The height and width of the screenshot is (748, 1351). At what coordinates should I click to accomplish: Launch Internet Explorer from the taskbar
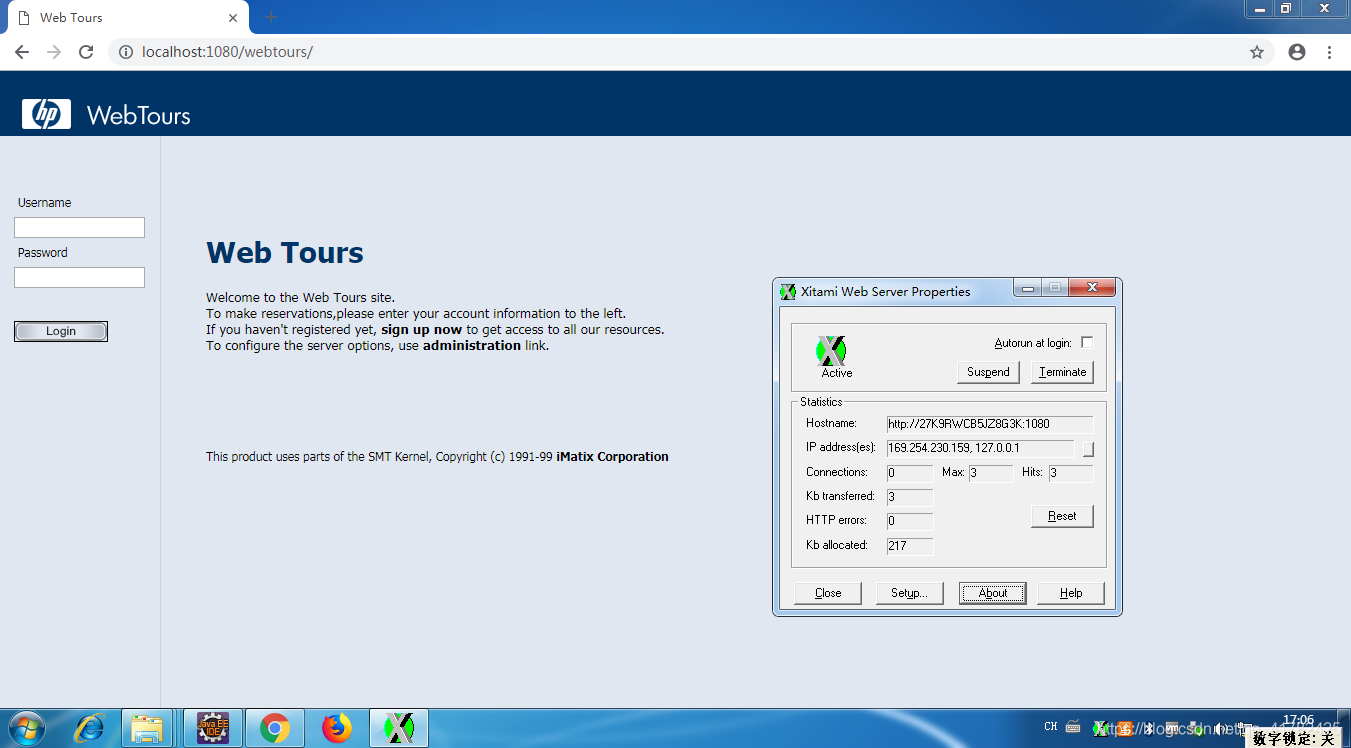point(89,728)
